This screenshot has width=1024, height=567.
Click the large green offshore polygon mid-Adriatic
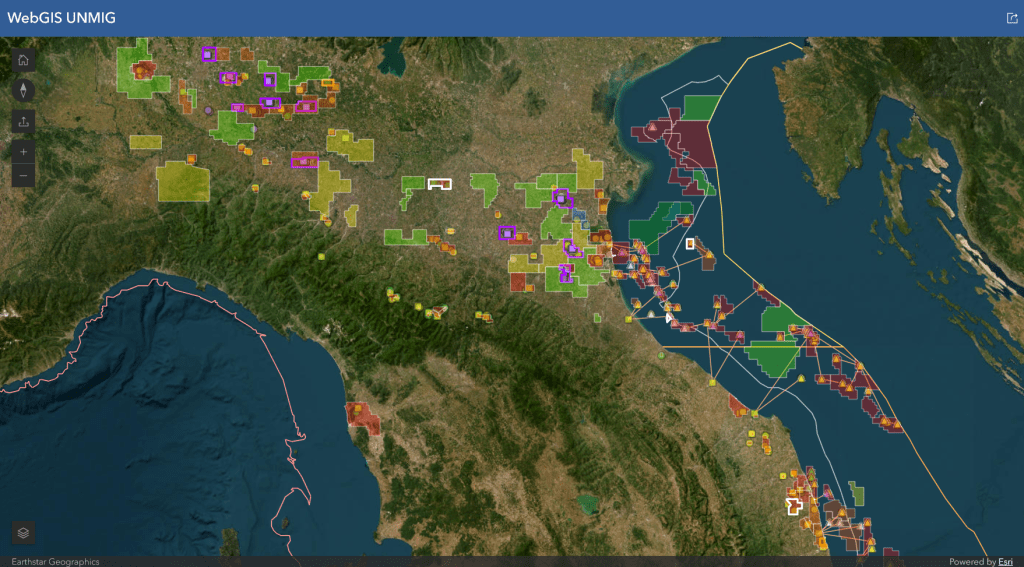tap(775, 357)
